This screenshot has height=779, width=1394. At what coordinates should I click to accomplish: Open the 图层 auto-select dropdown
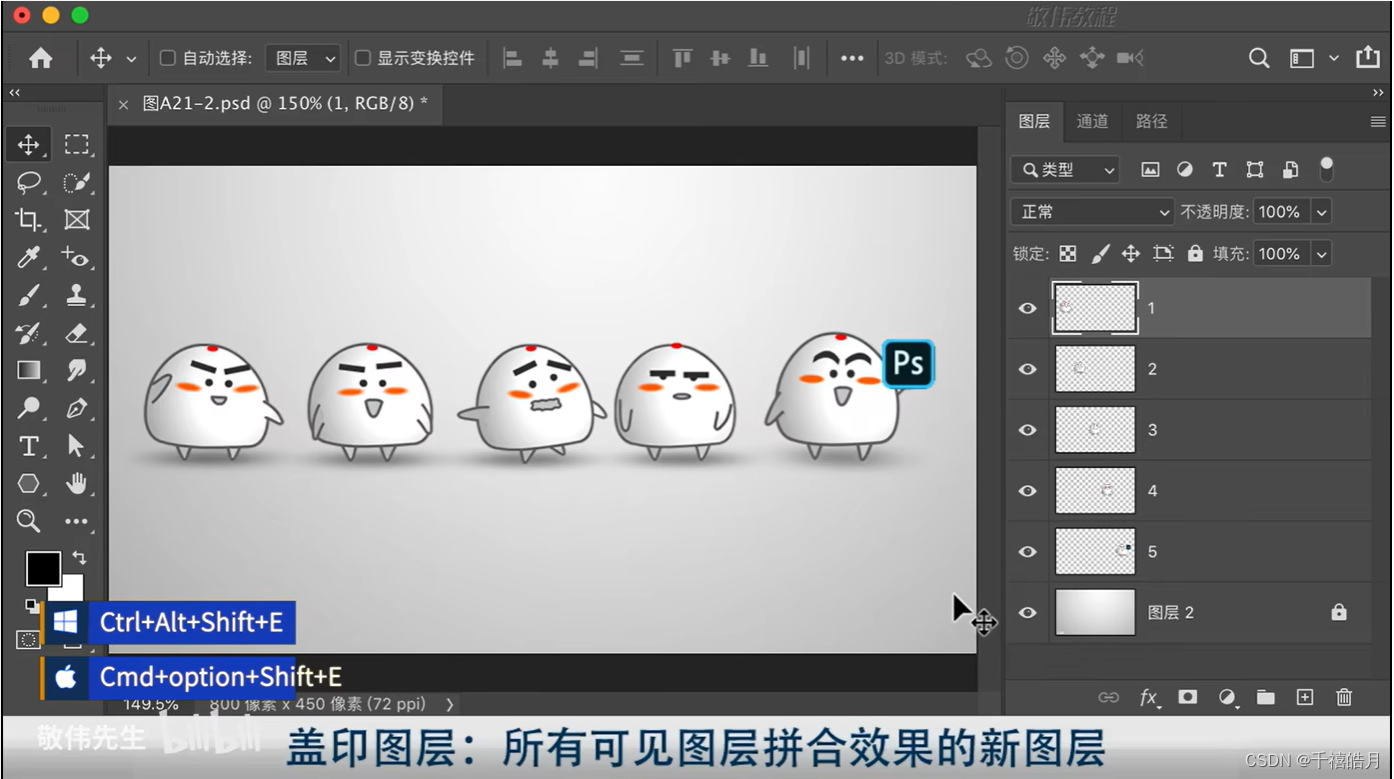click(303, 58)
